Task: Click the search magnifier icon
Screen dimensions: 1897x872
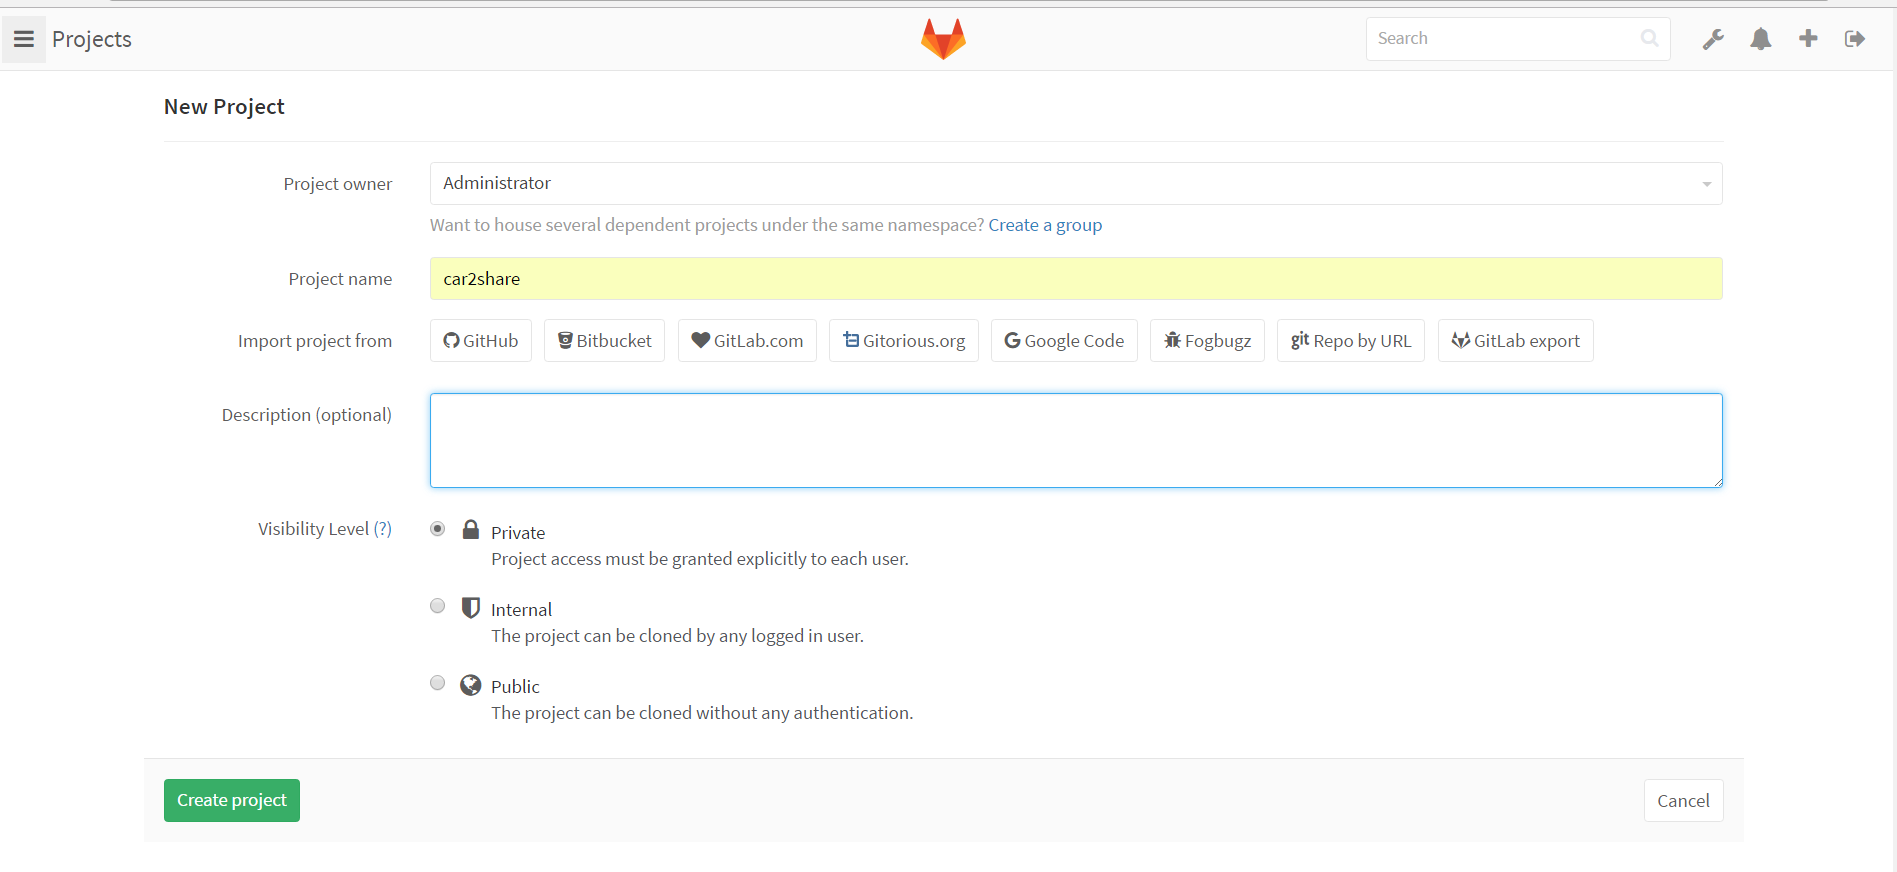Action: [1649, 38]
